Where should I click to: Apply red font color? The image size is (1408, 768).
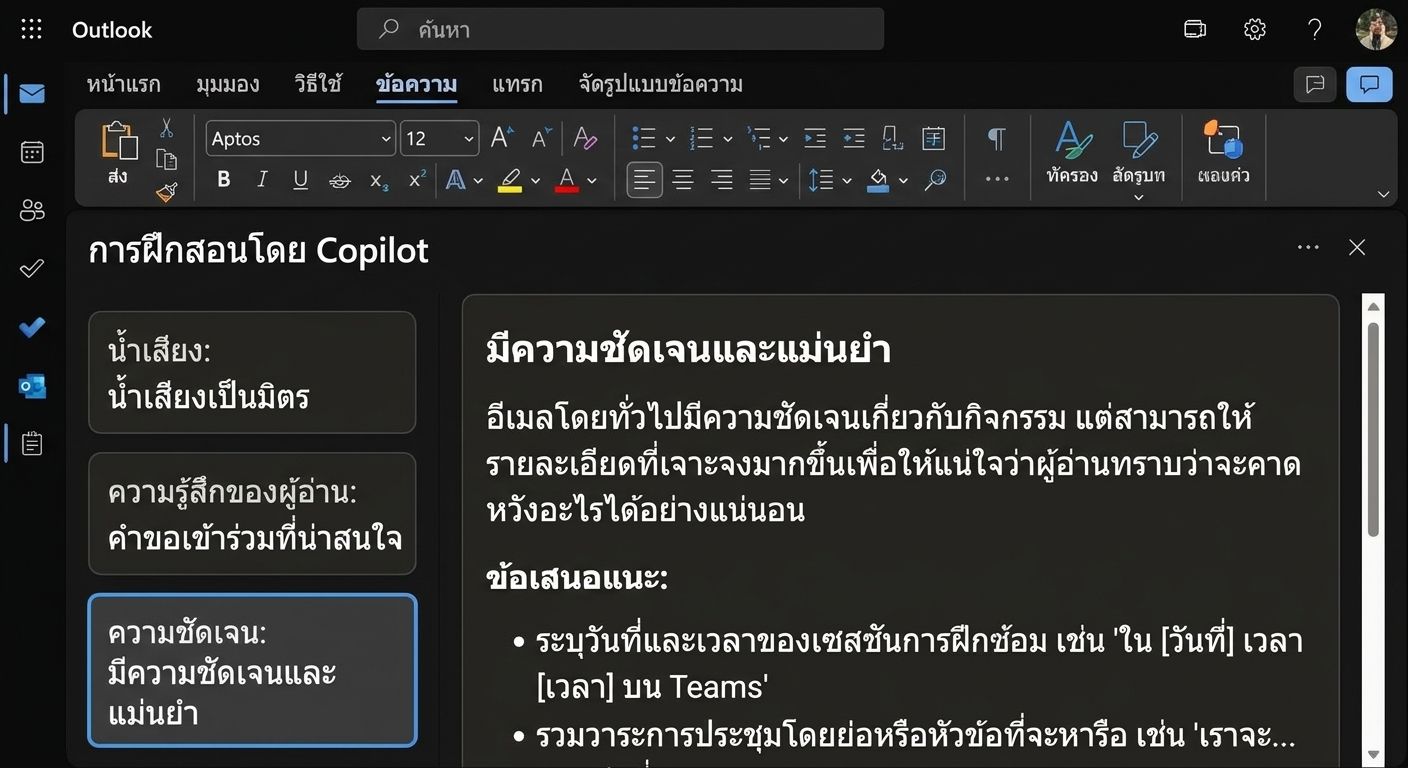566,181
